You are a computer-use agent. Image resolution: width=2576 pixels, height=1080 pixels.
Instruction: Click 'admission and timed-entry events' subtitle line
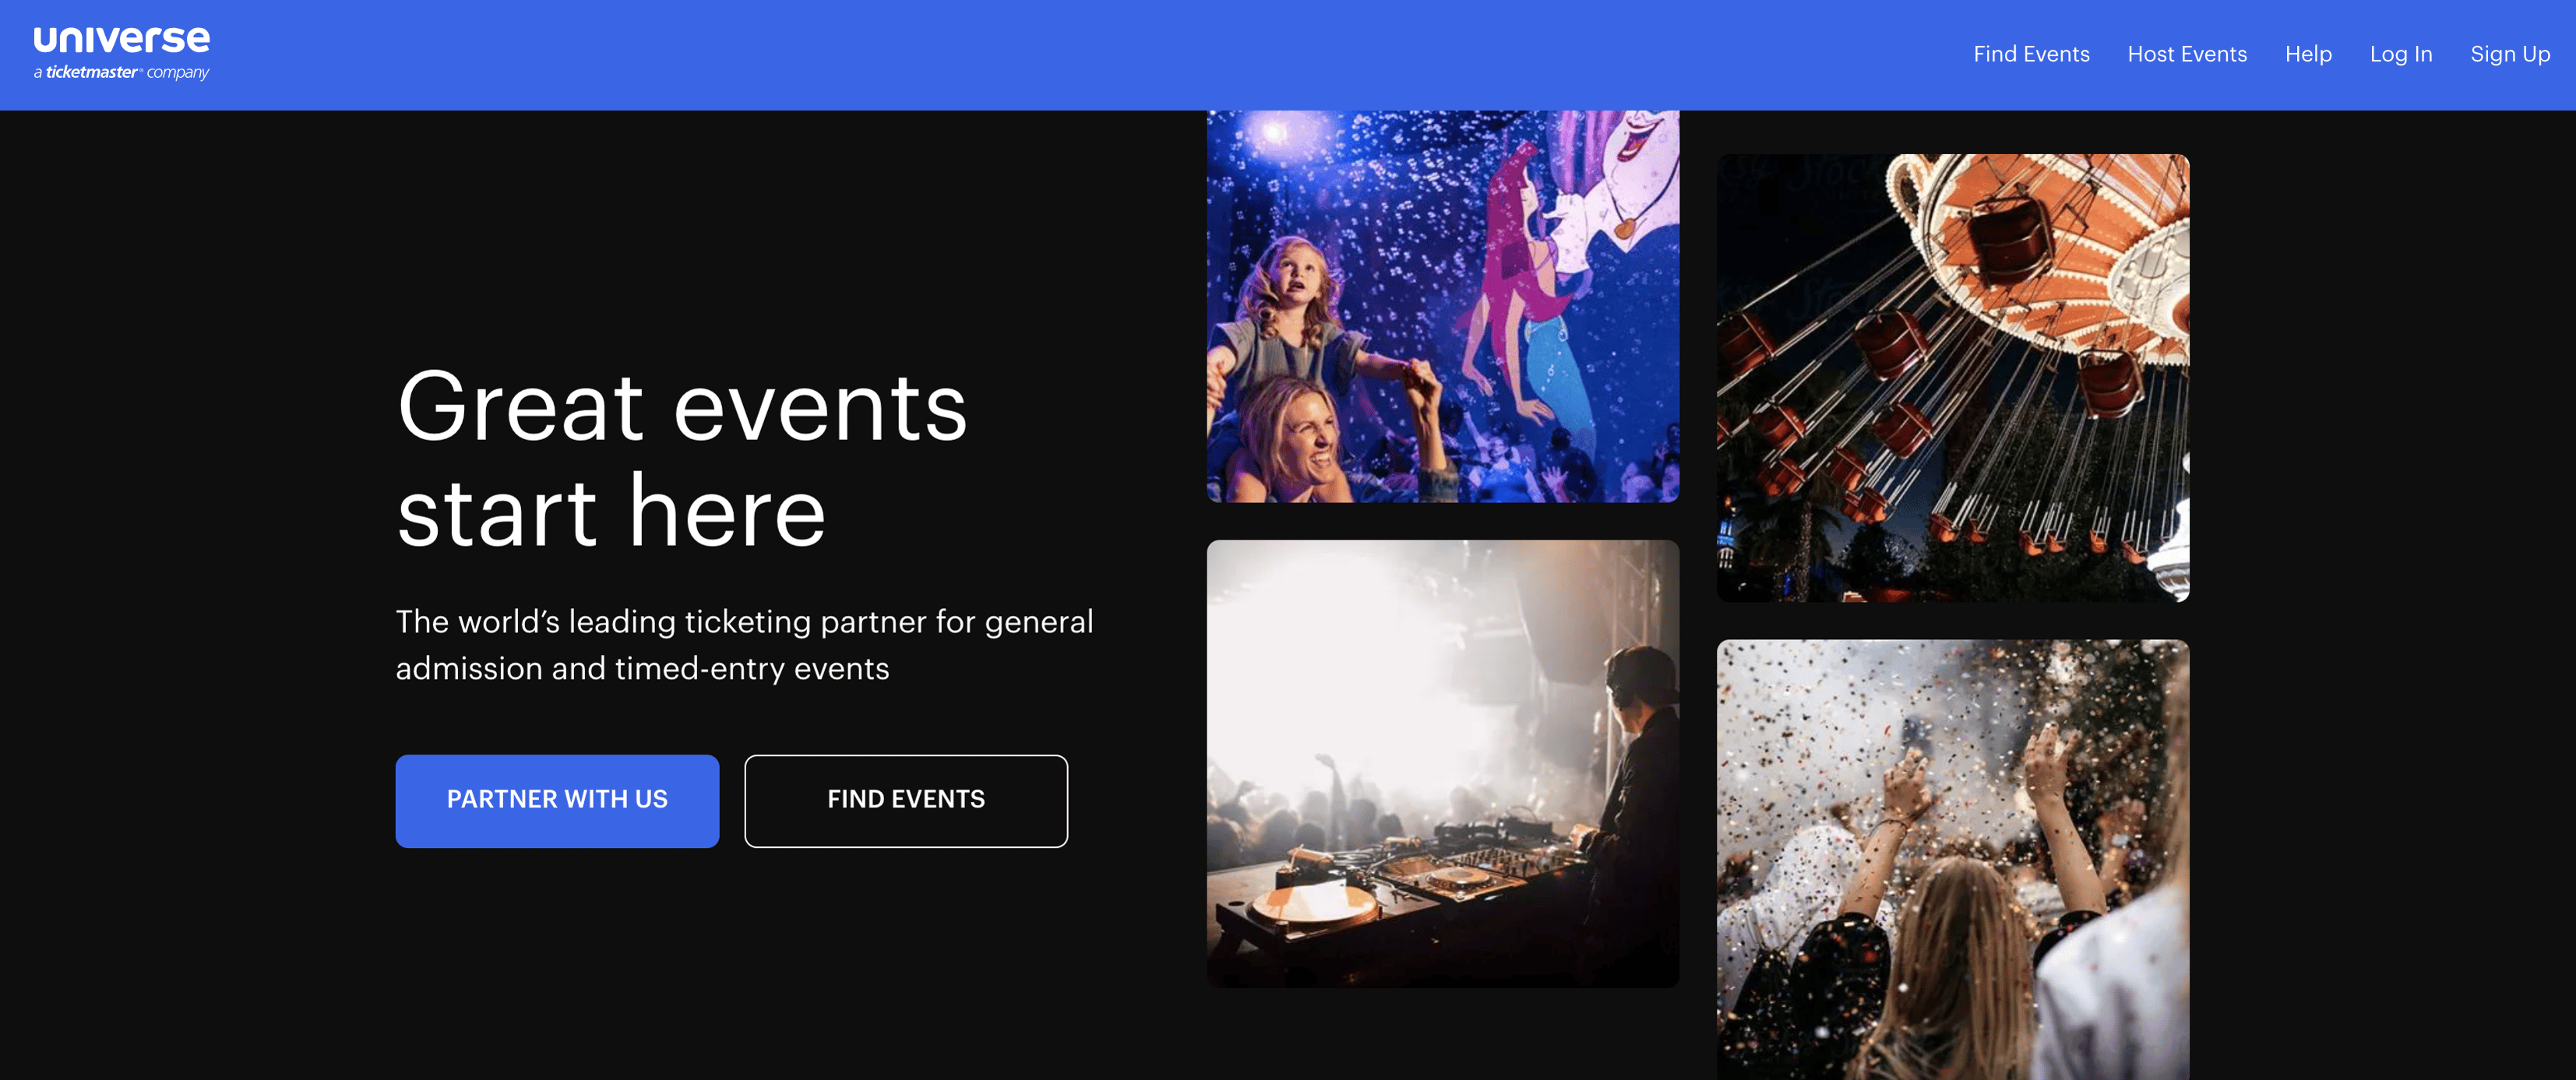[642, 668]
